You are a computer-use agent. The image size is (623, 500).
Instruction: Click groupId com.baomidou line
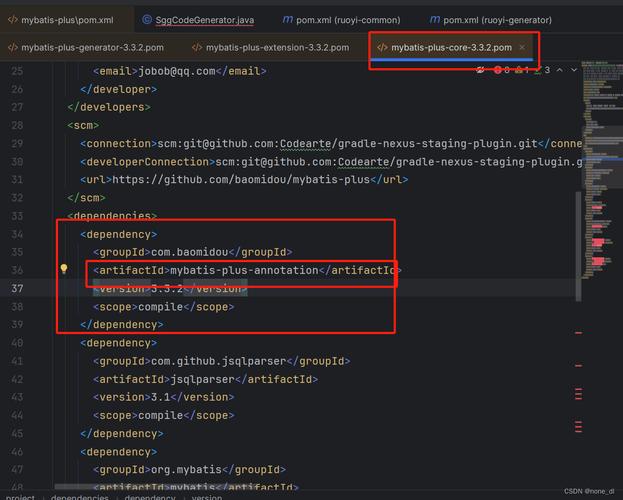point(193,252)
